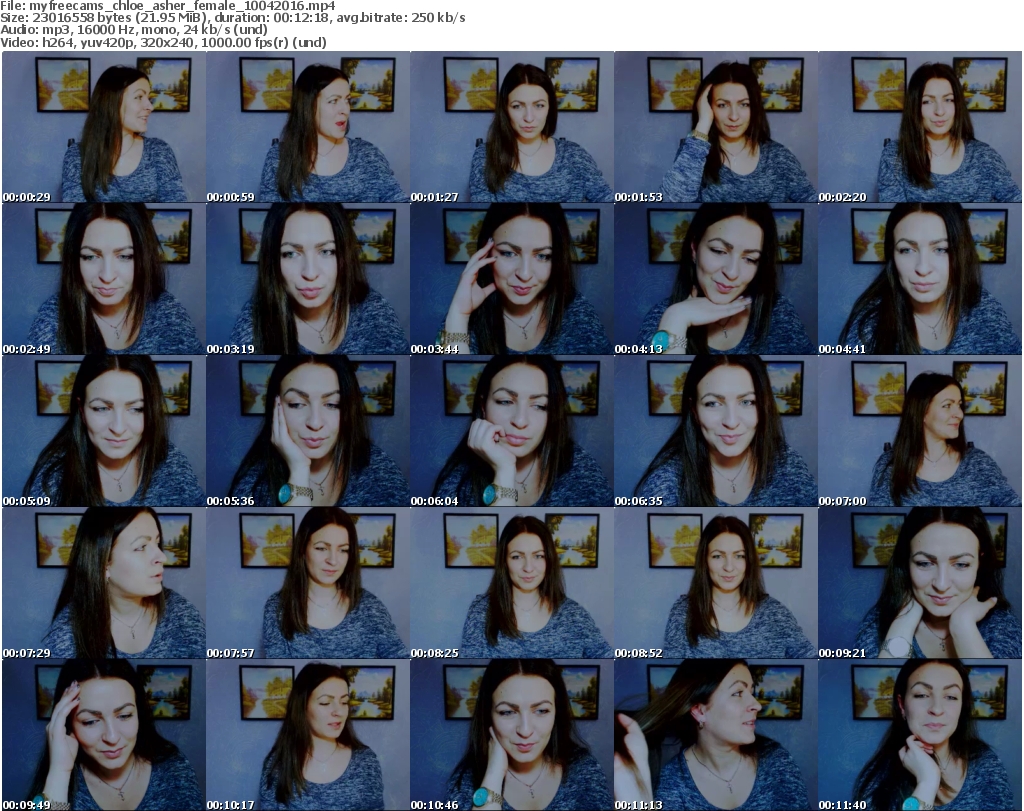Click the File name line in header
Screen dimensions: 1024x811
click(168, 6)
